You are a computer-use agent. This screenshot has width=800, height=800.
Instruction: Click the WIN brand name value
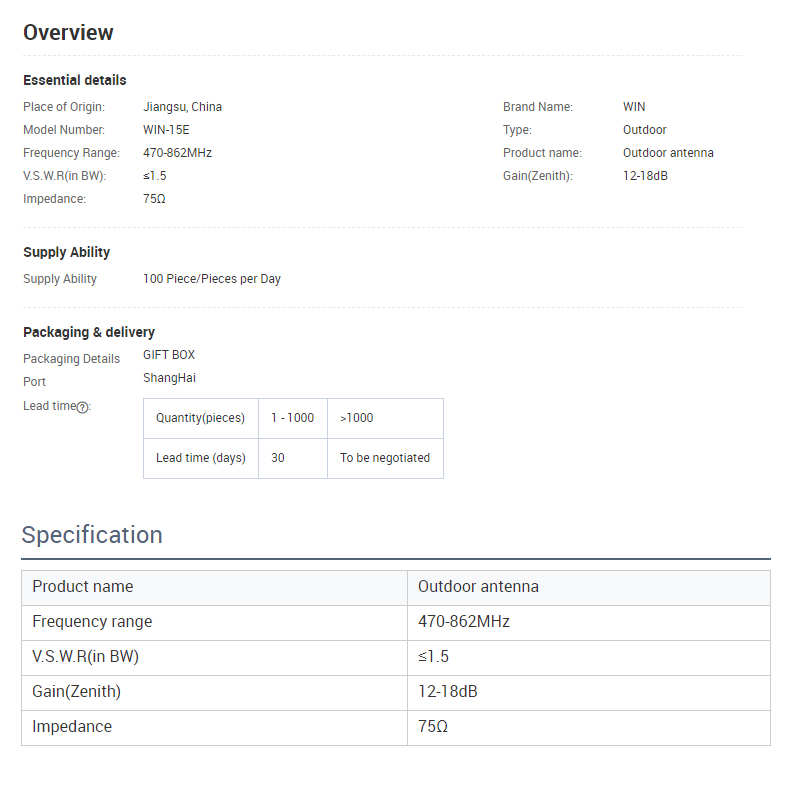634,107
